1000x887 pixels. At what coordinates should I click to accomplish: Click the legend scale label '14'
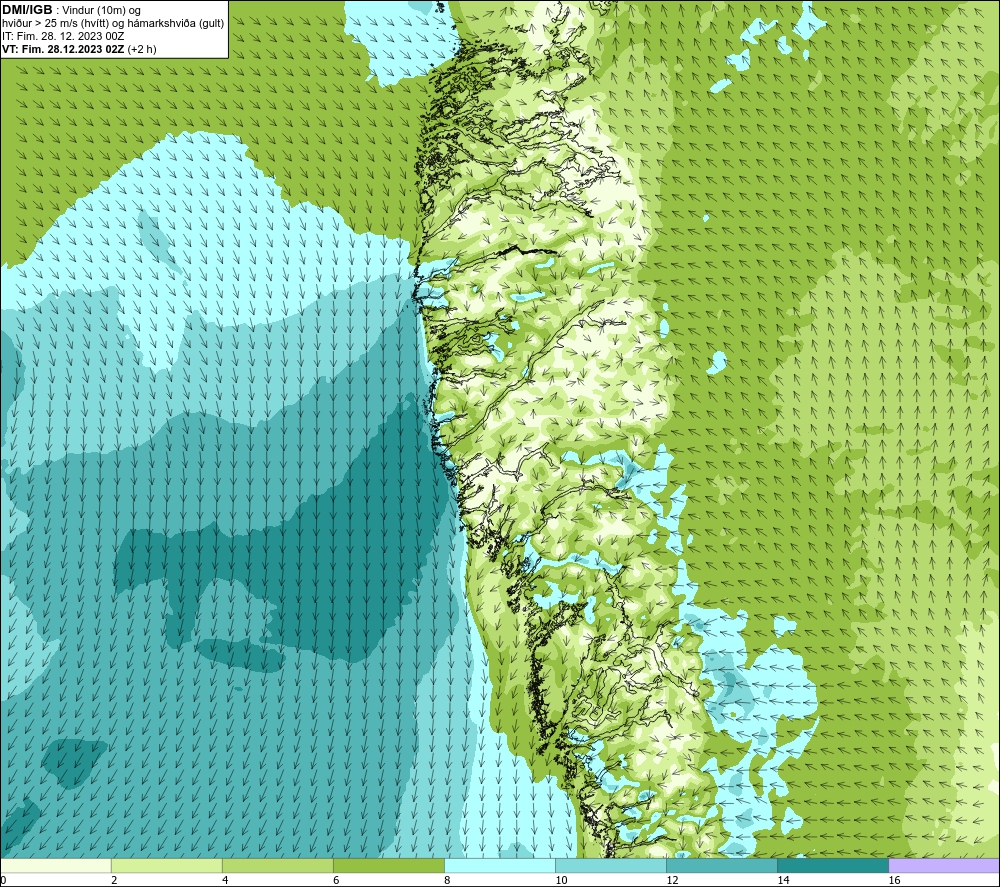[x=783, y=880]
